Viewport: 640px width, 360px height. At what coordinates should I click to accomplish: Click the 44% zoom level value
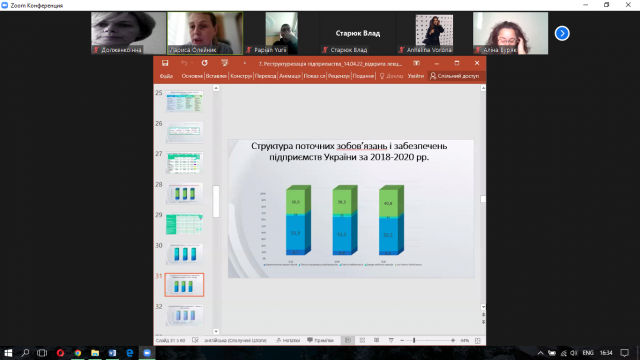click(x=464, y=340)
